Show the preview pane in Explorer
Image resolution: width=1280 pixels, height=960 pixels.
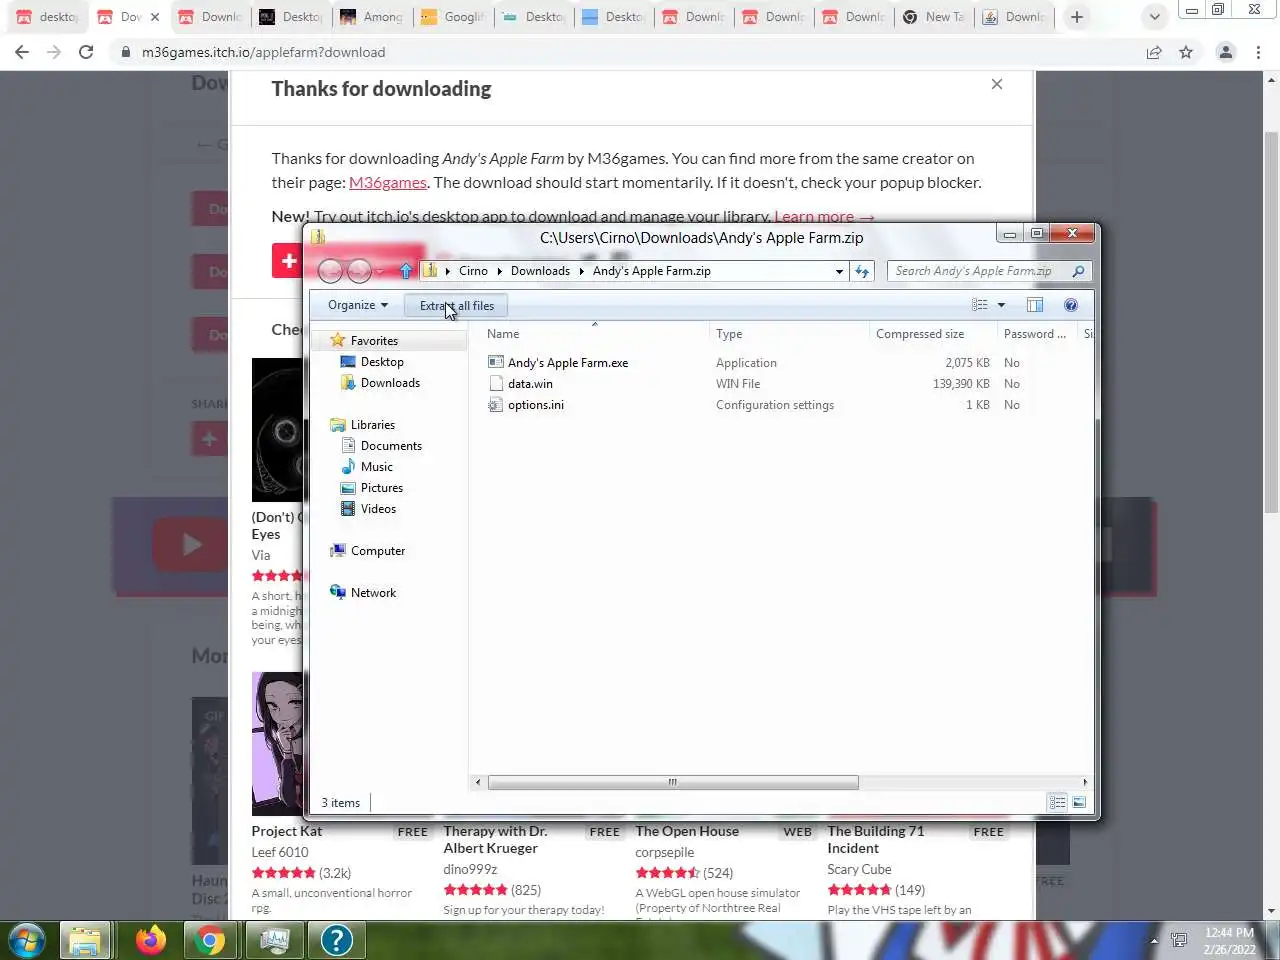[1035, 305]
